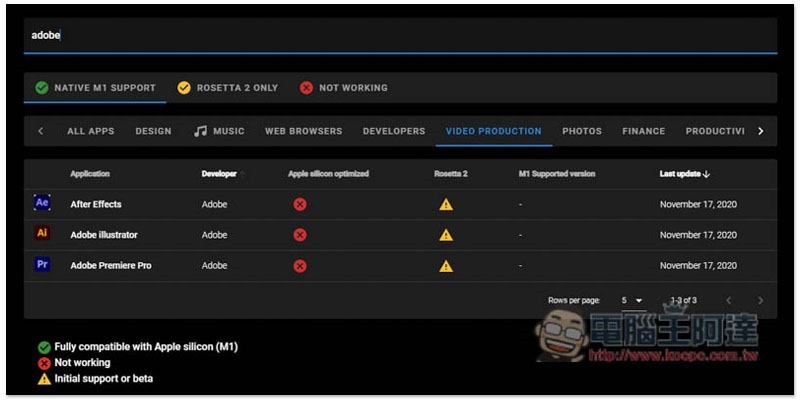Click Adobe developer cell in Premiere Pro row

click(x=214, y=266)
